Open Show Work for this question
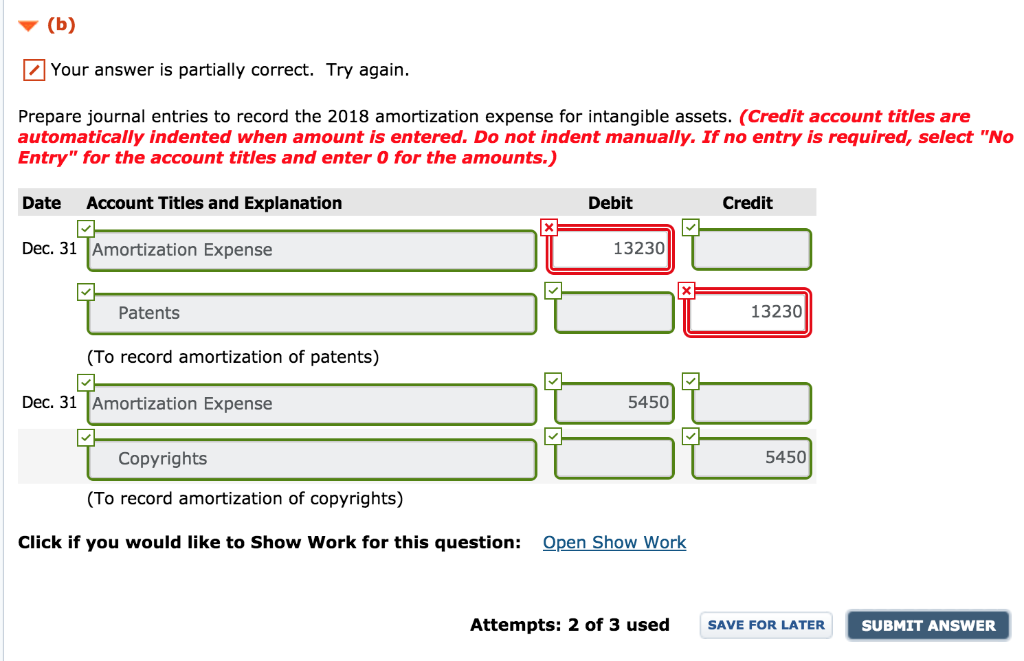 click(x=614, y=542)
